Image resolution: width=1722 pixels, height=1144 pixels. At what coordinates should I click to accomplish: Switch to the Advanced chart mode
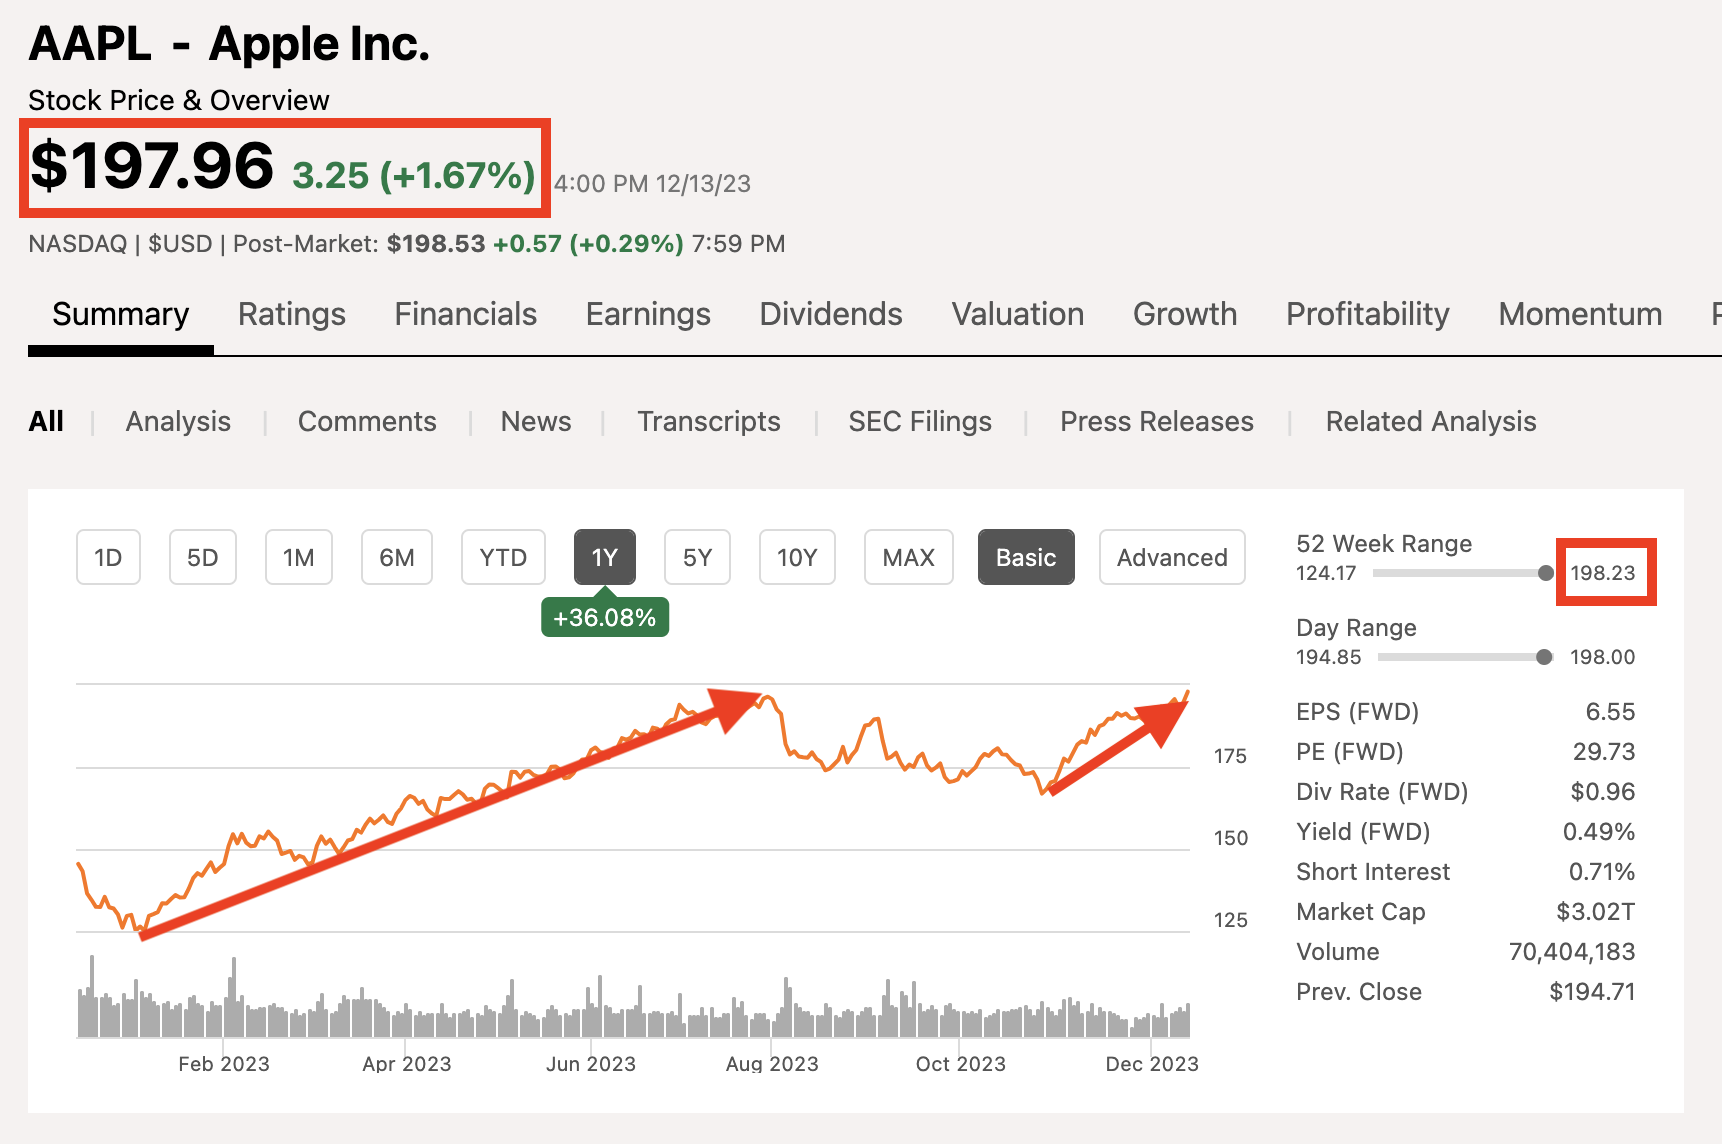[x=1172, y=557]
